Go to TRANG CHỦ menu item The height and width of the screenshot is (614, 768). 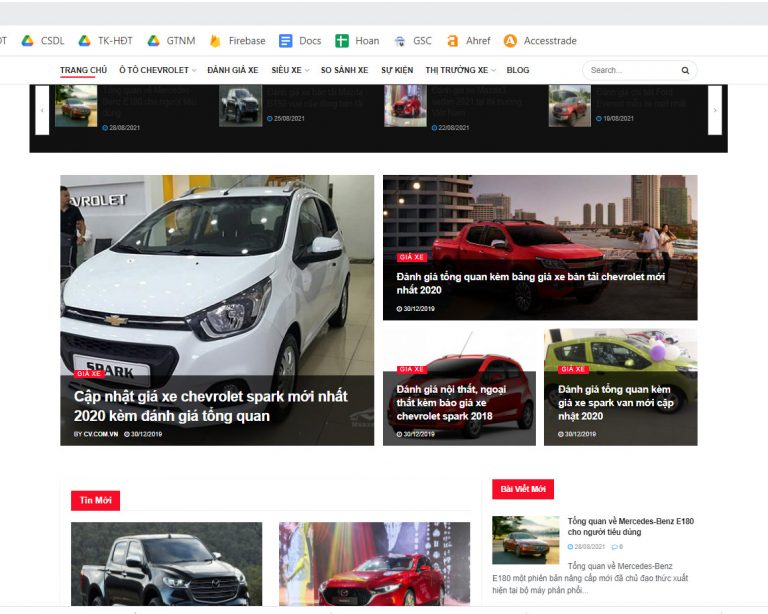[83, 70]
